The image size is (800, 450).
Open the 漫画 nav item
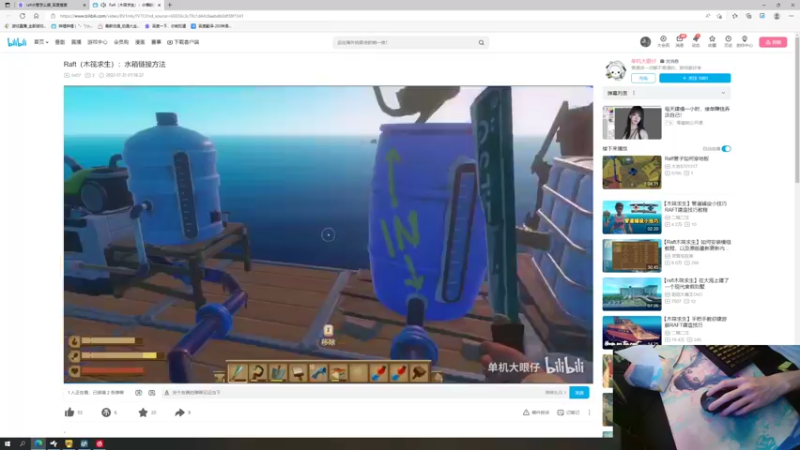140,42
